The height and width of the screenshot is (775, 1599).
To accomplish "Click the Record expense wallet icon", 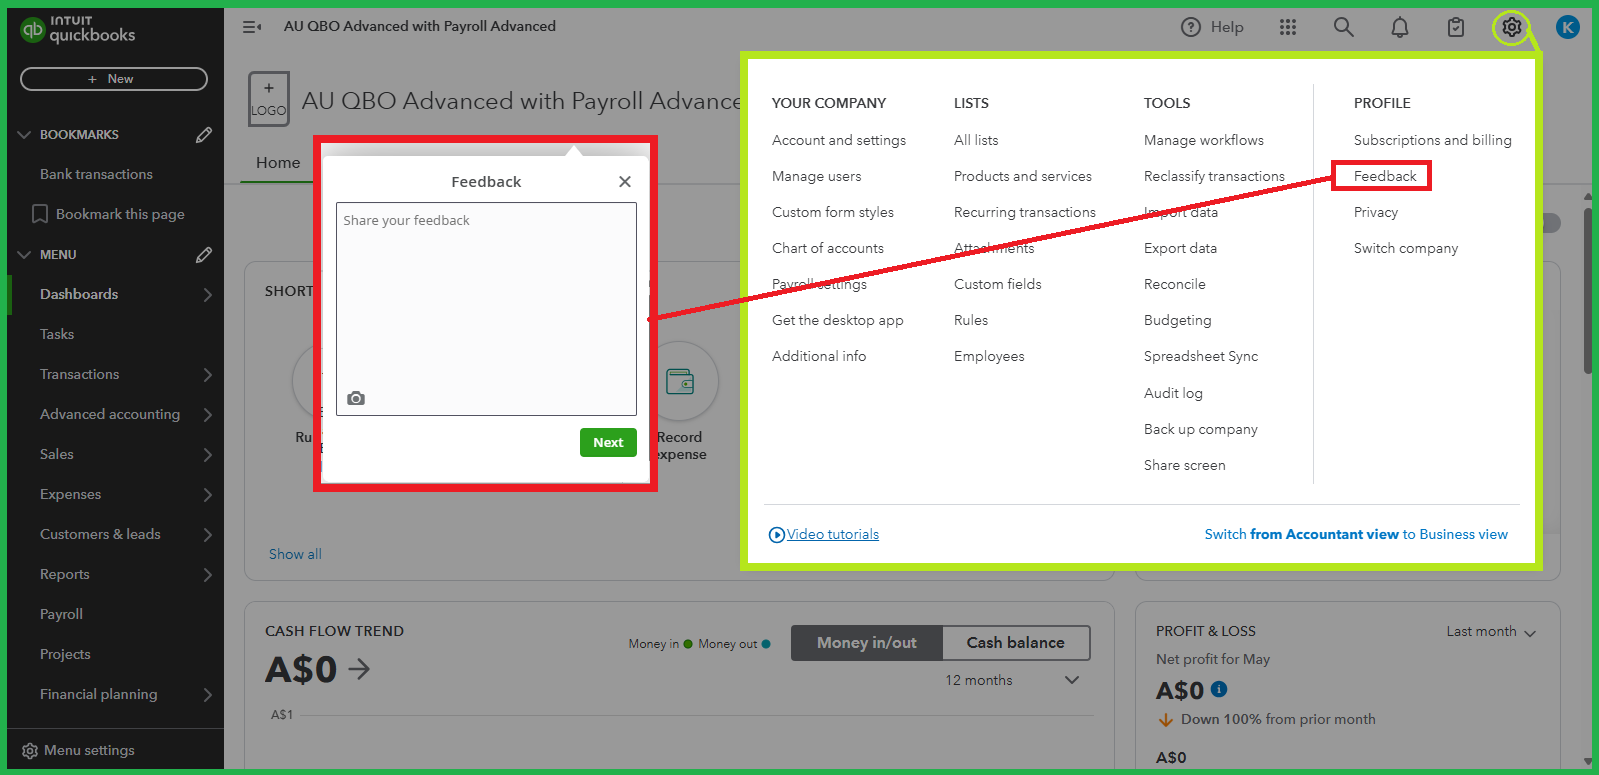I will click(680, 381).
